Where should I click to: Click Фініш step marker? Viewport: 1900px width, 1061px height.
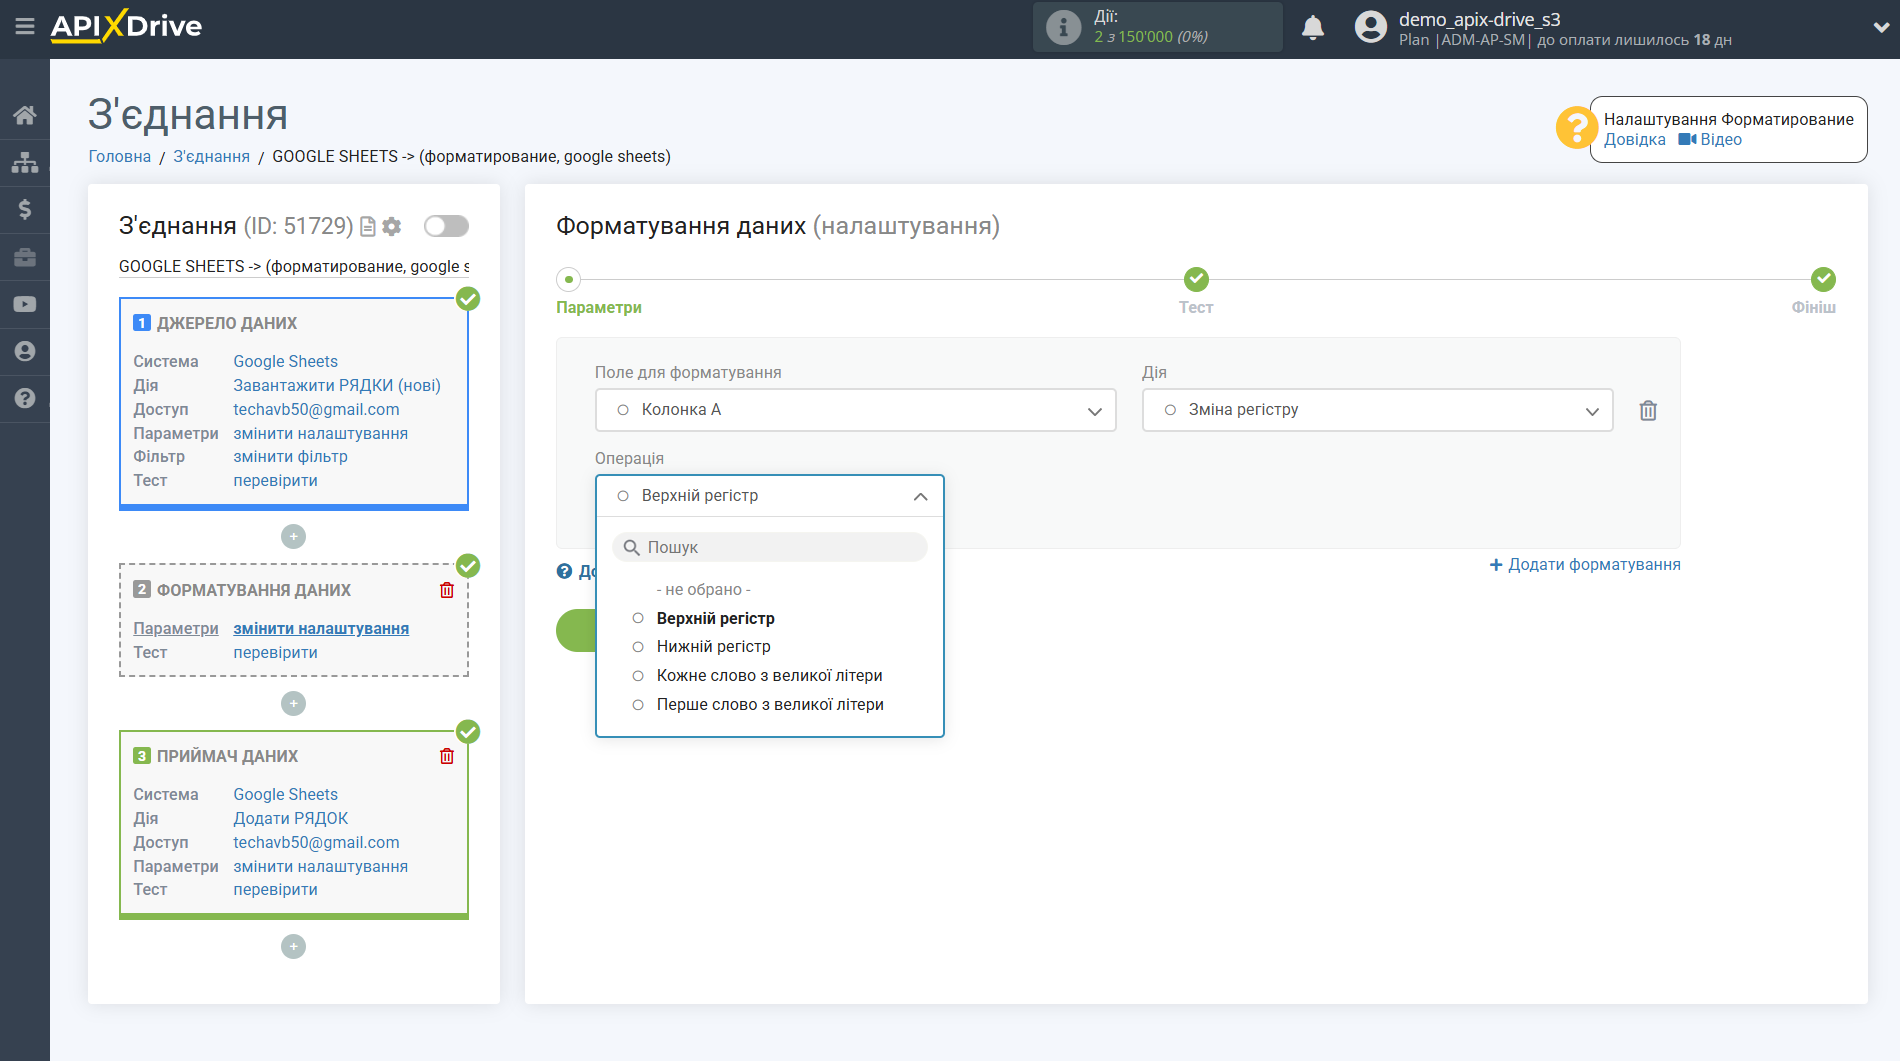coord(1823,280)
